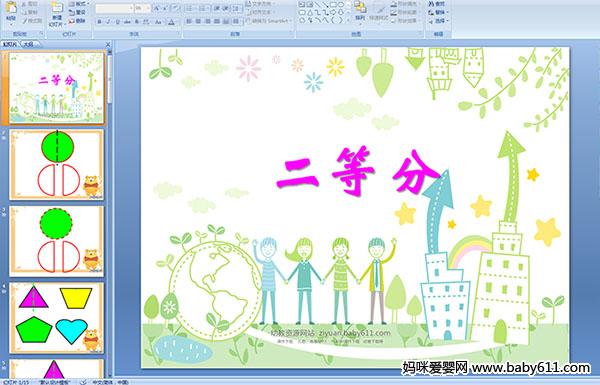Image resolution: width=600 pixels, height=385 pixels.
Task: Expand the Select dropdown in Editing group
Action: (438, 21)
